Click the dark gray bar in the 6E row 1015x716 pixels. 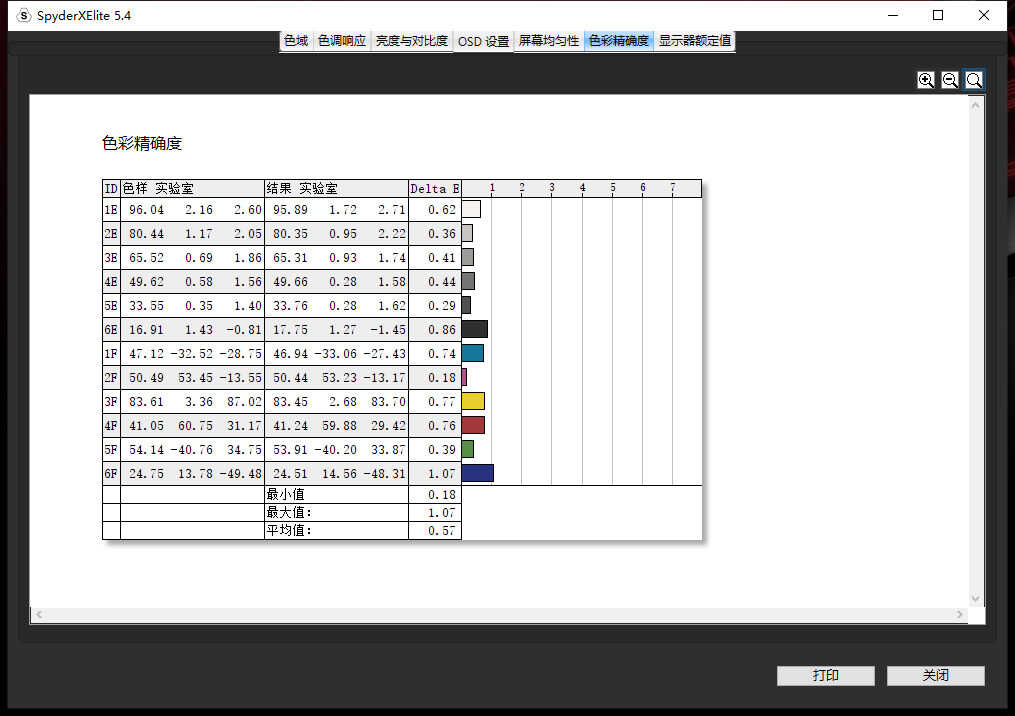coord(474,330)
